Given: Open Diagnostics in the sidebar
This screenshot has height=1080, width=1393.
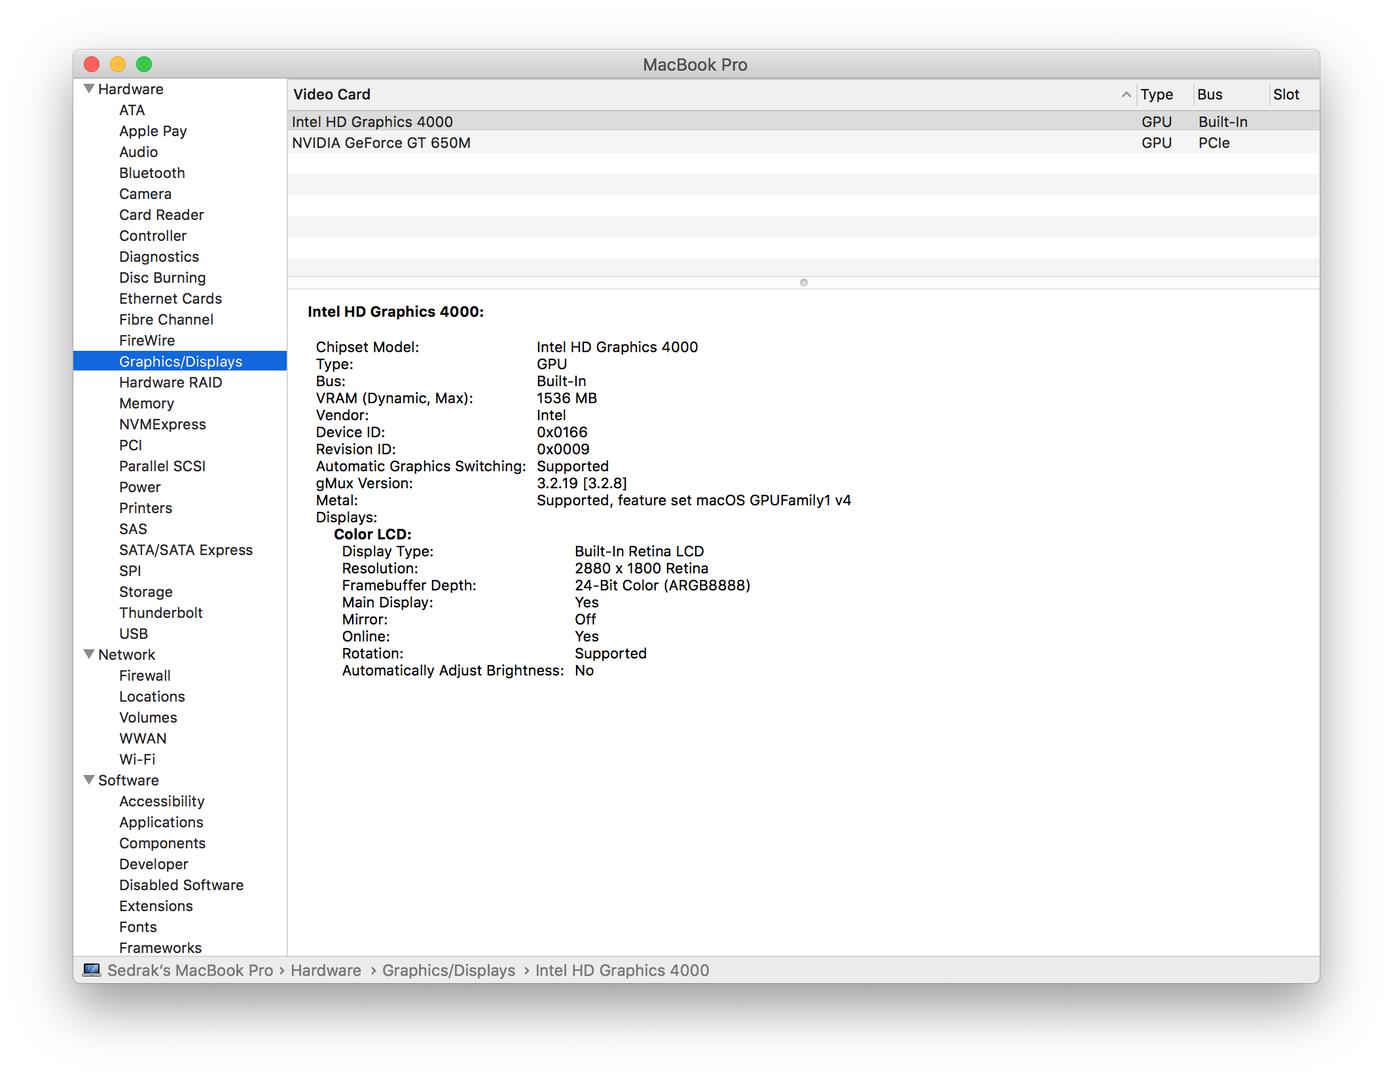Looking at the screenshot, I should tap(159, 257).
